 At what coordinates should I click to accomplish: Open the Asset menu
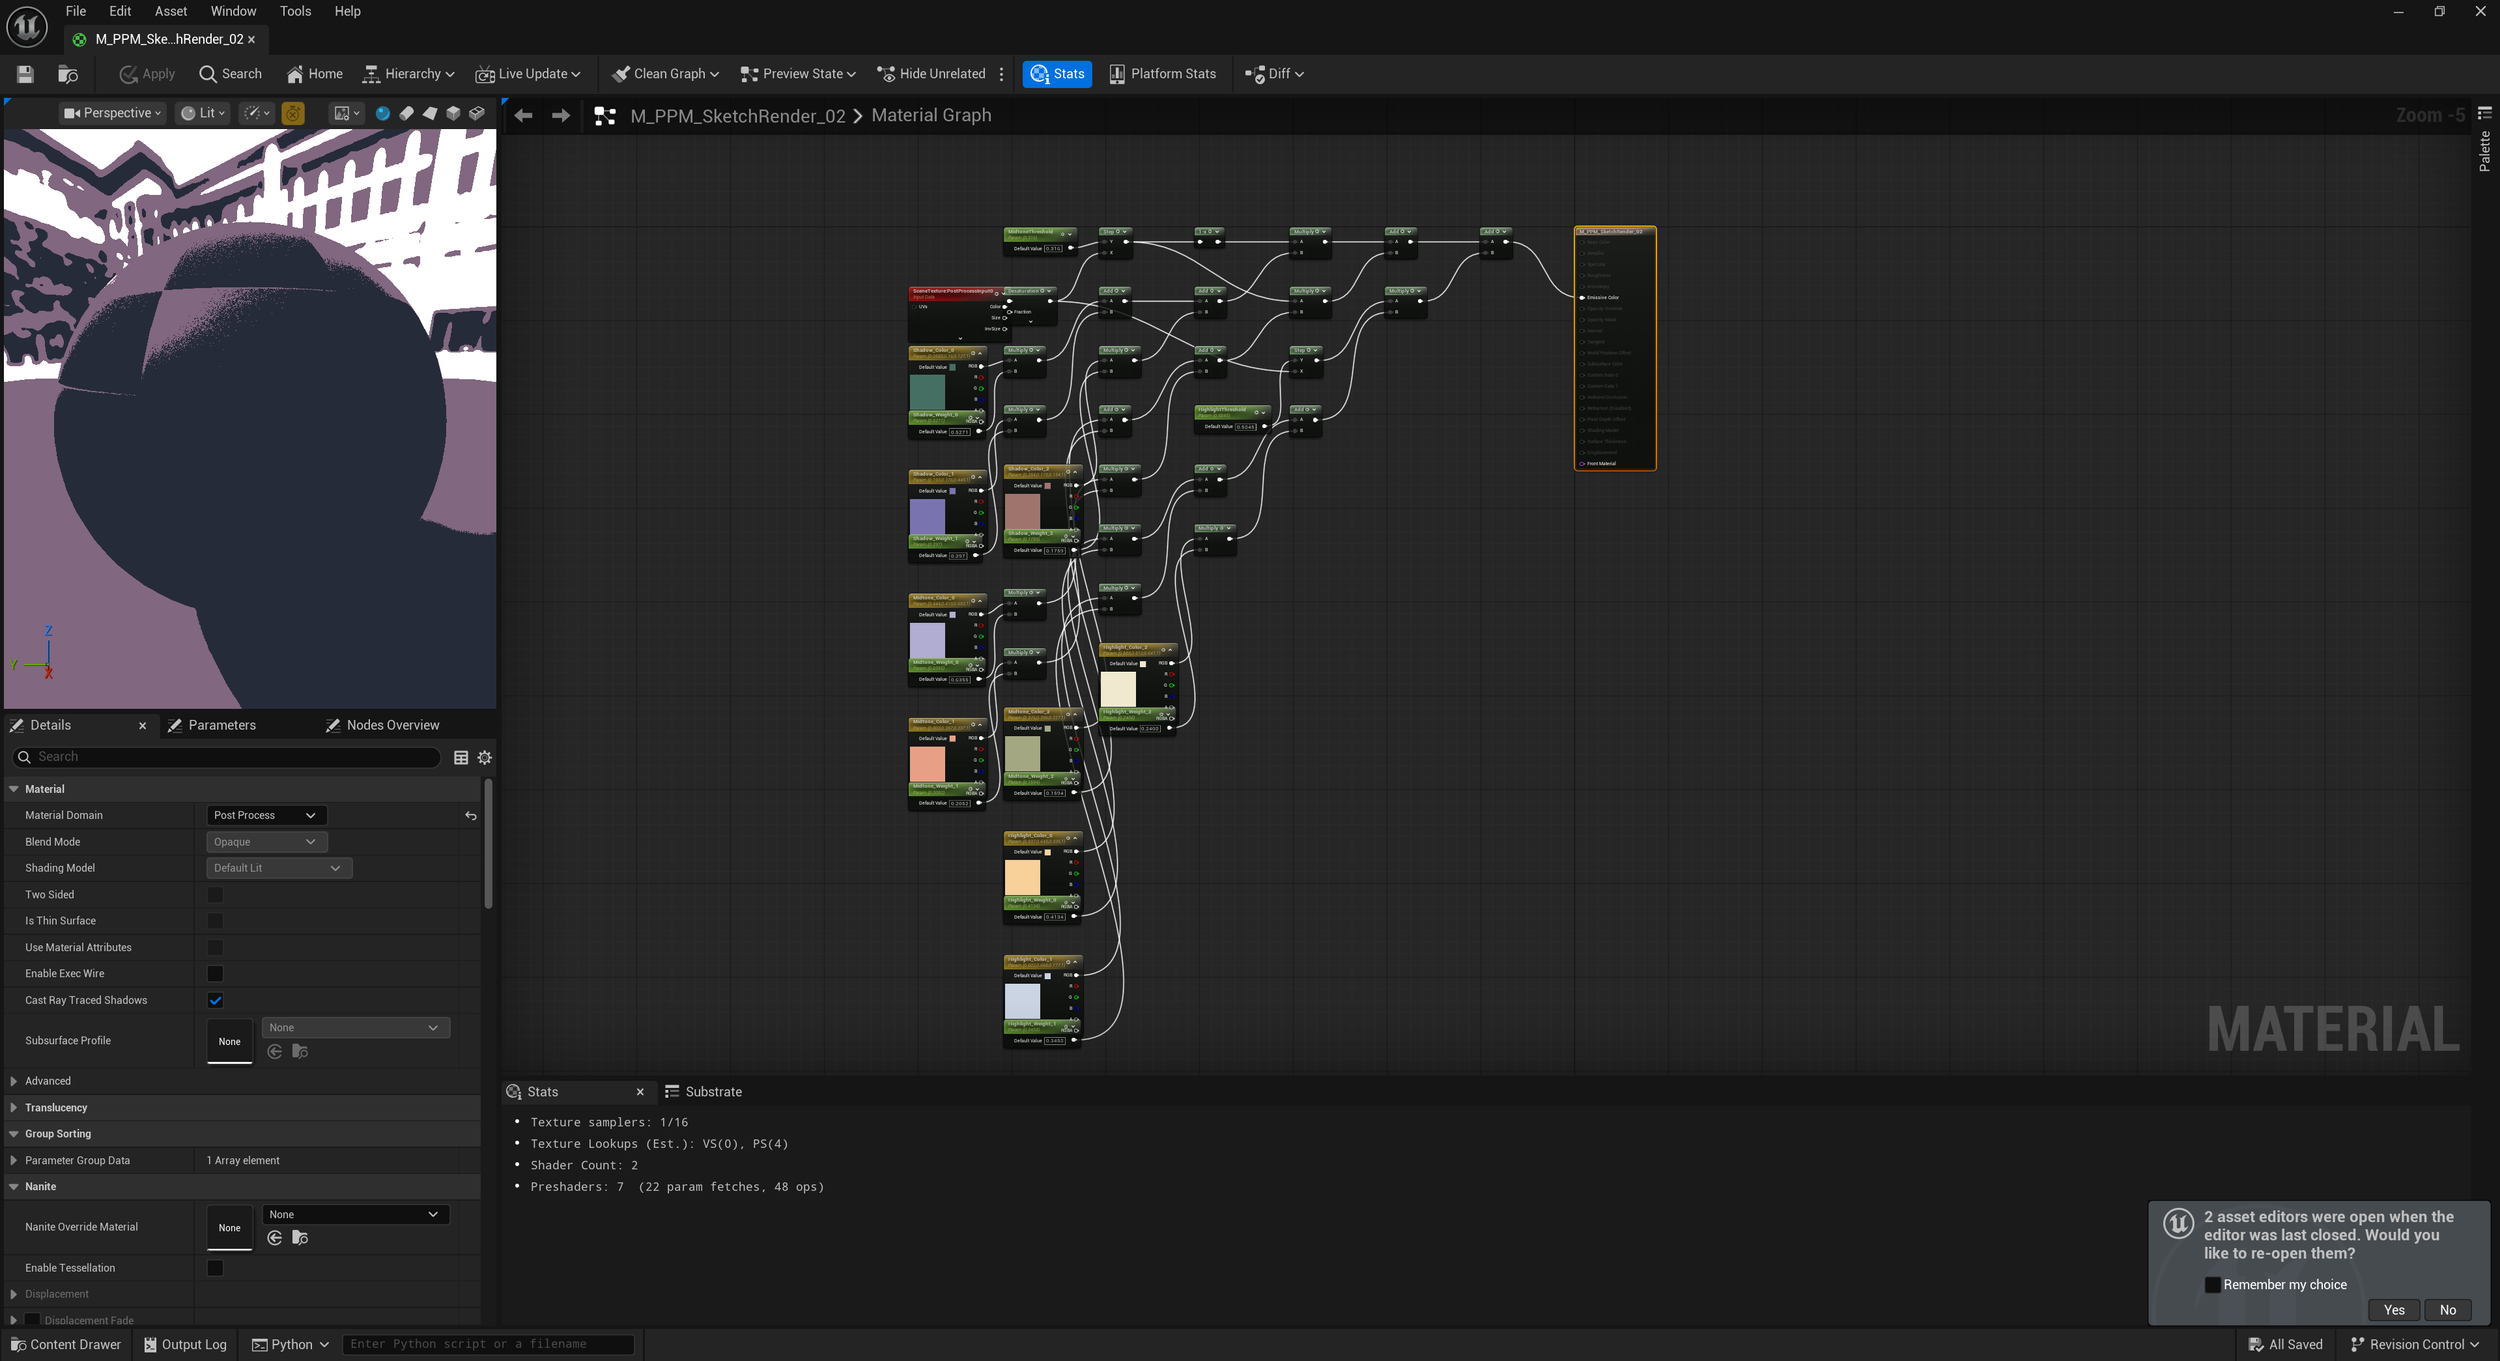point(170,11)
